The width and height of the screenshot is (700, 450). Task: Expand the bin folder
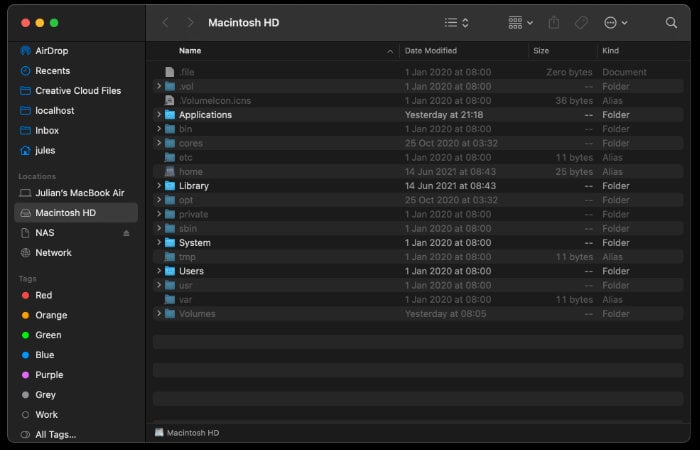pos(158,129)
